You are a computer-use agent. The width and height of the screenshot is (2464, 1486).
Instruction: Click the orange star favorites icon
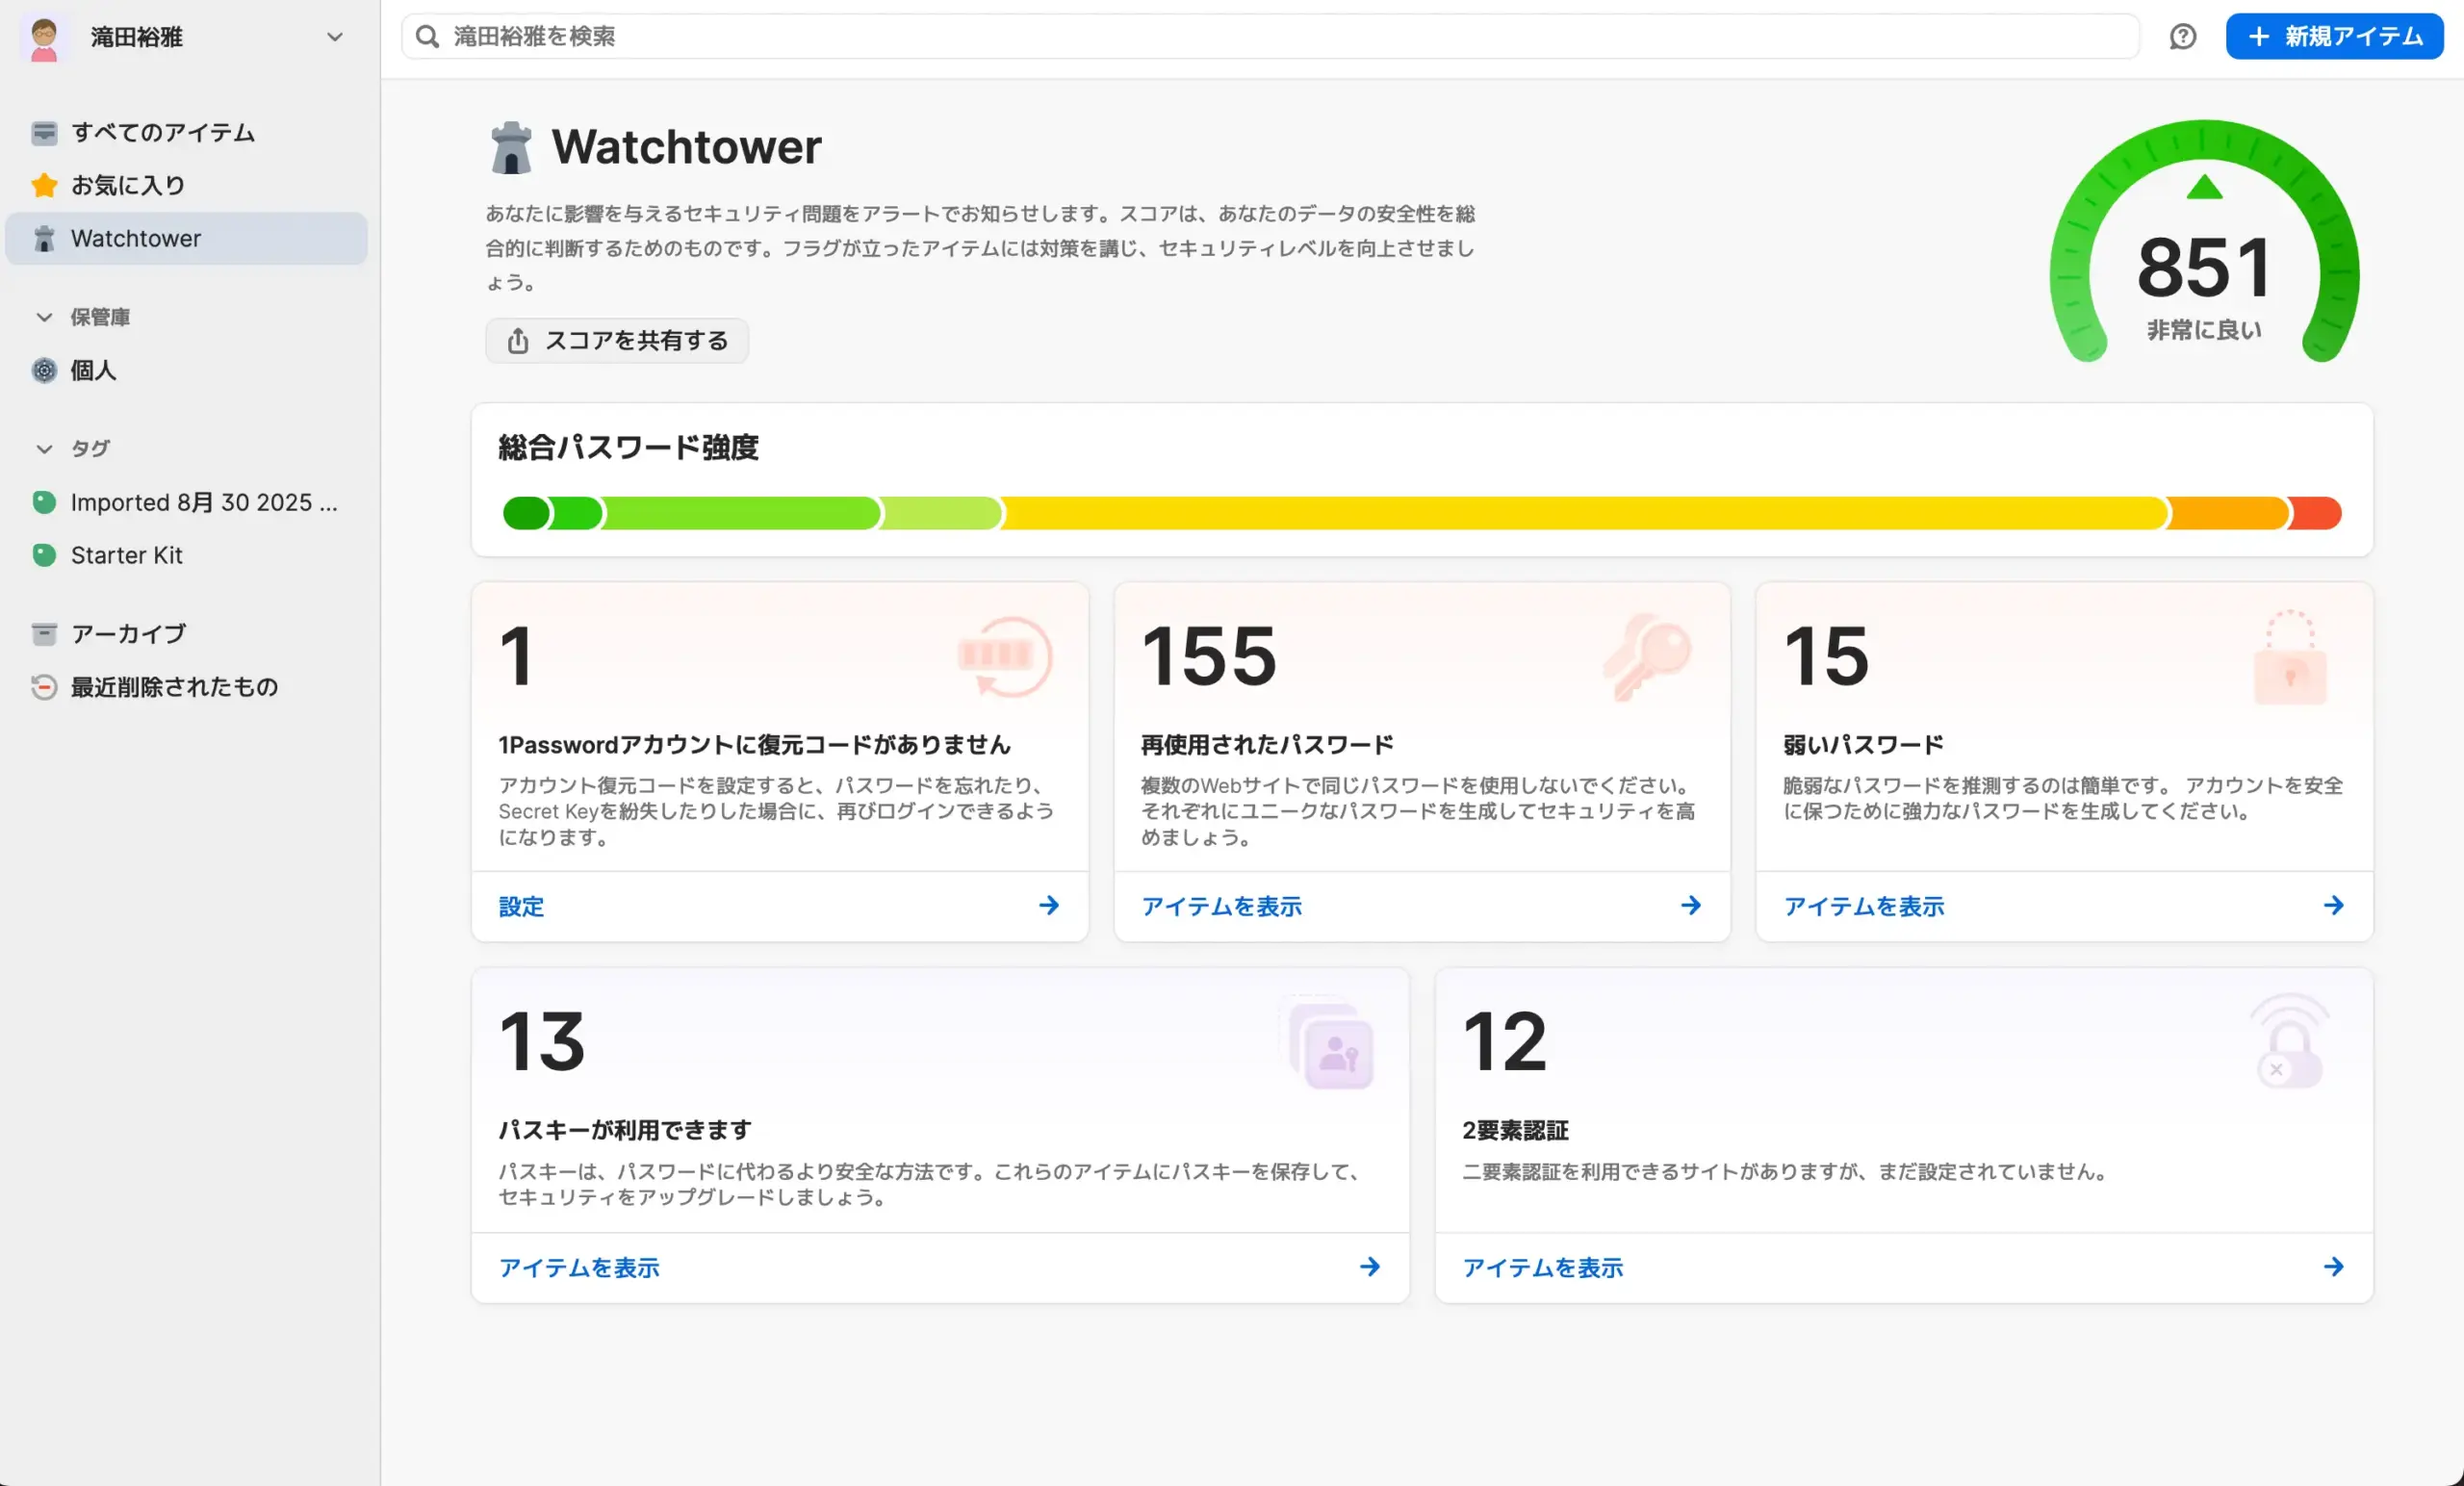44,185
